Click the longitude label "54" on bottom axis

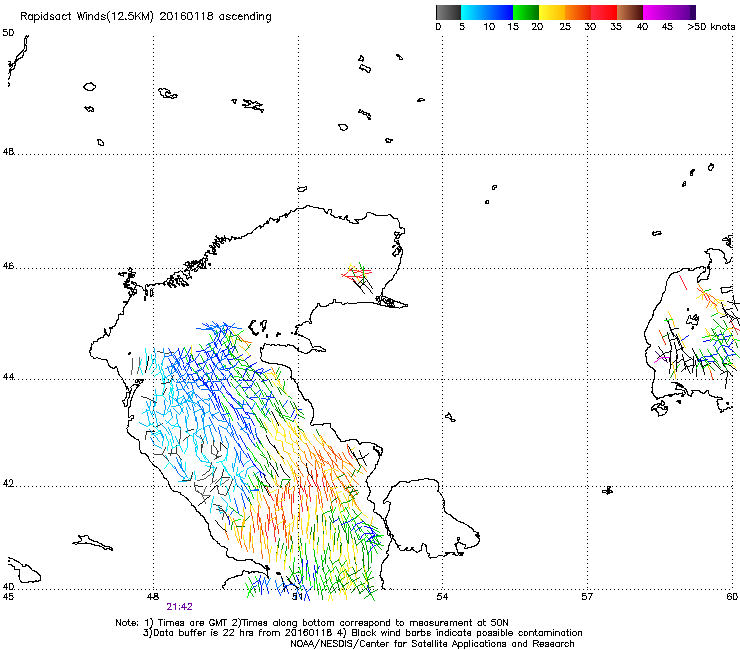point(442,597)
